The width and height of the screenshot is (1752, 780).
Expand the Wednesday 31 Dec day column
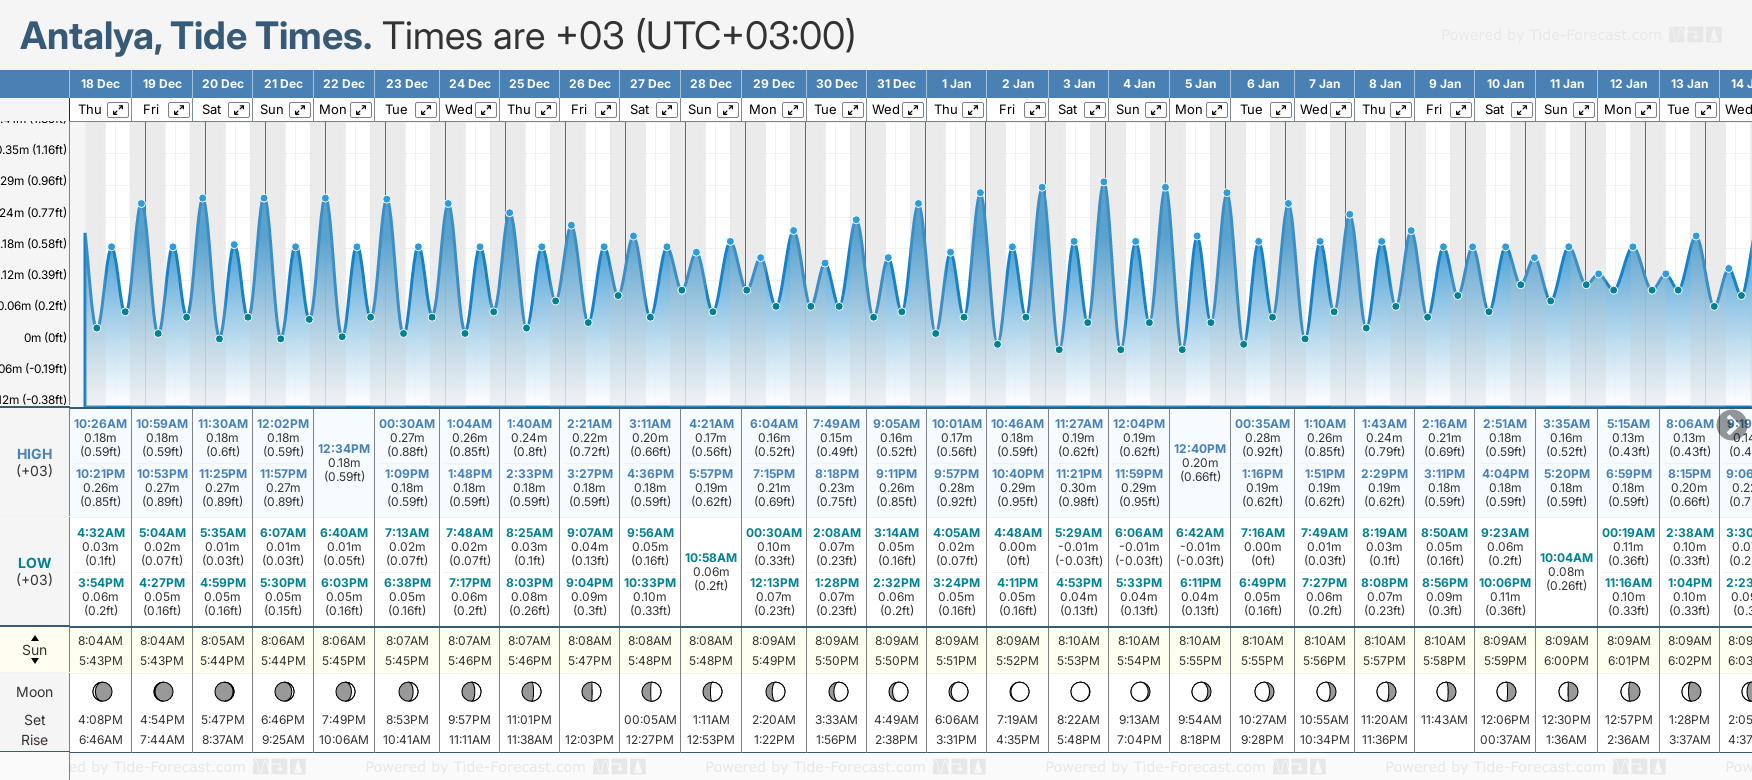pyautogui.click(x=912, y=110)
